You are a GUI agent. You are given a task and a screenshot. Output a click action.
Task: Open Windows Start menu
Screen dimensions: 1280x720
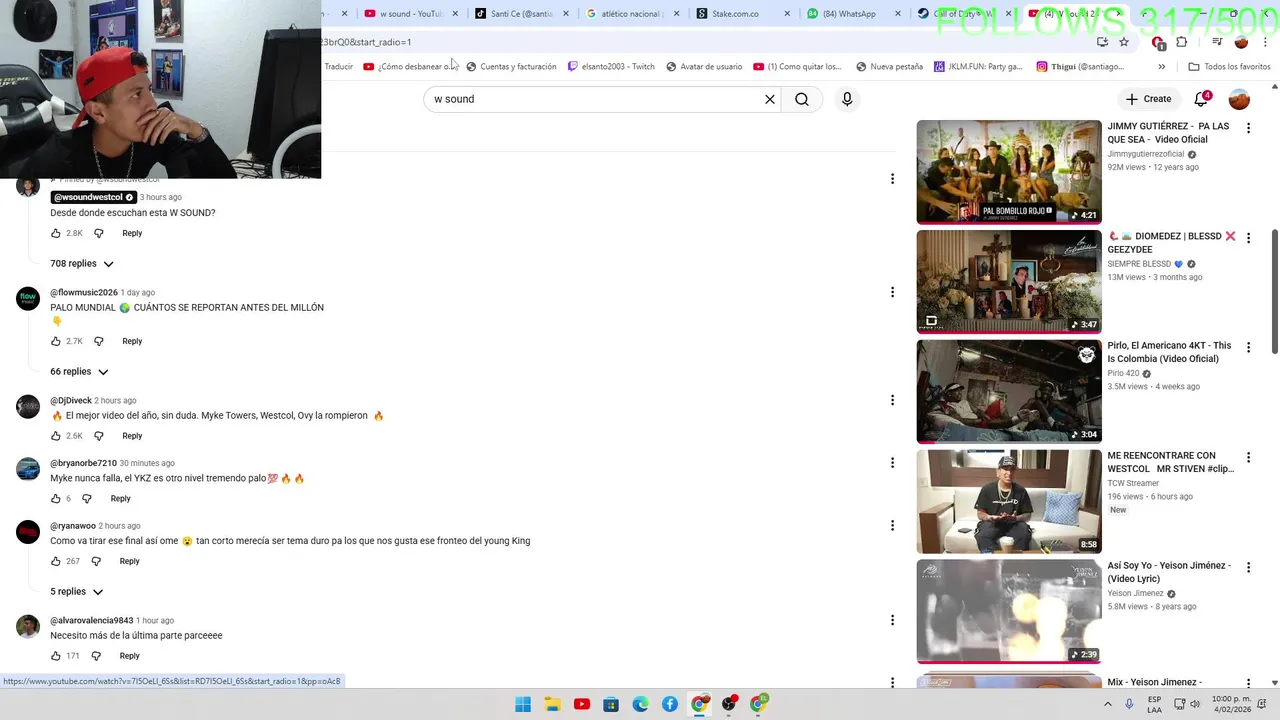pos(523,704)
